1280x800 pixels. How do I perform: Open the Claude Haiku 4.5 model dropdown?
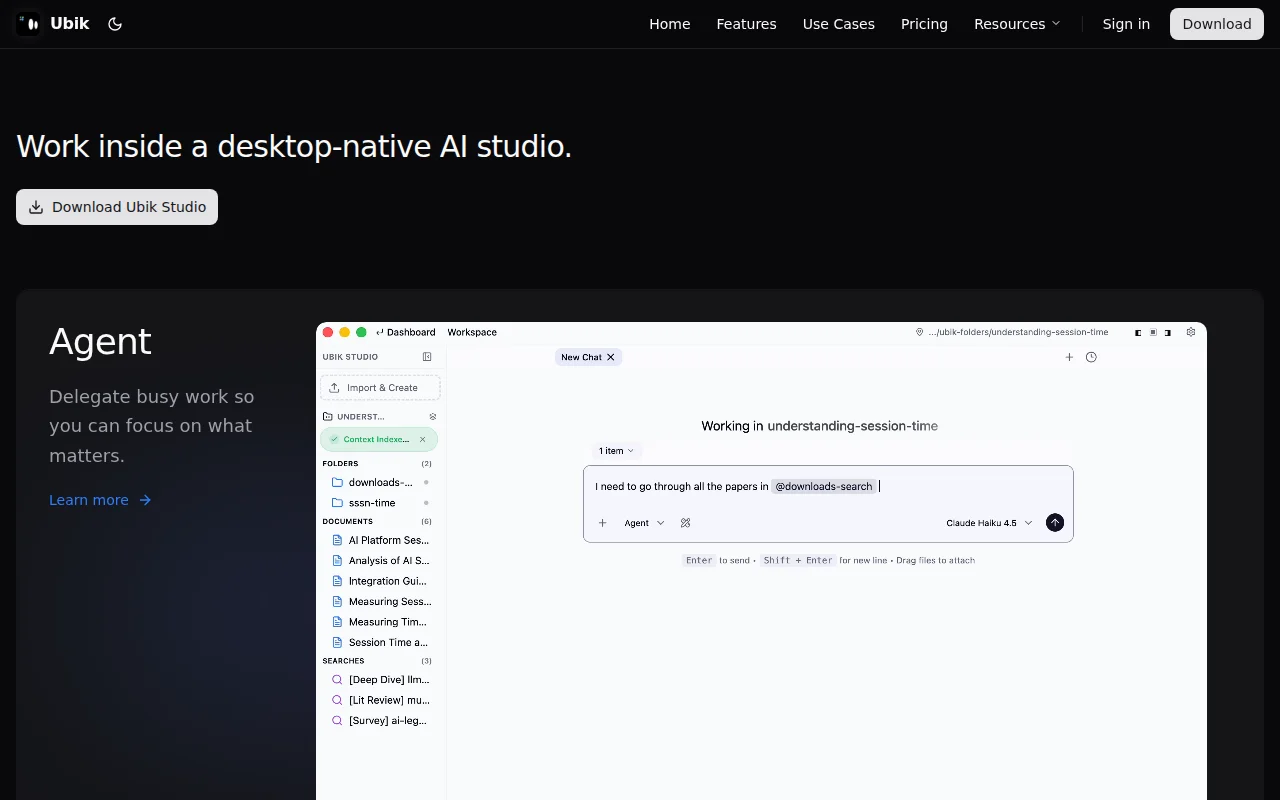point(989,523)
